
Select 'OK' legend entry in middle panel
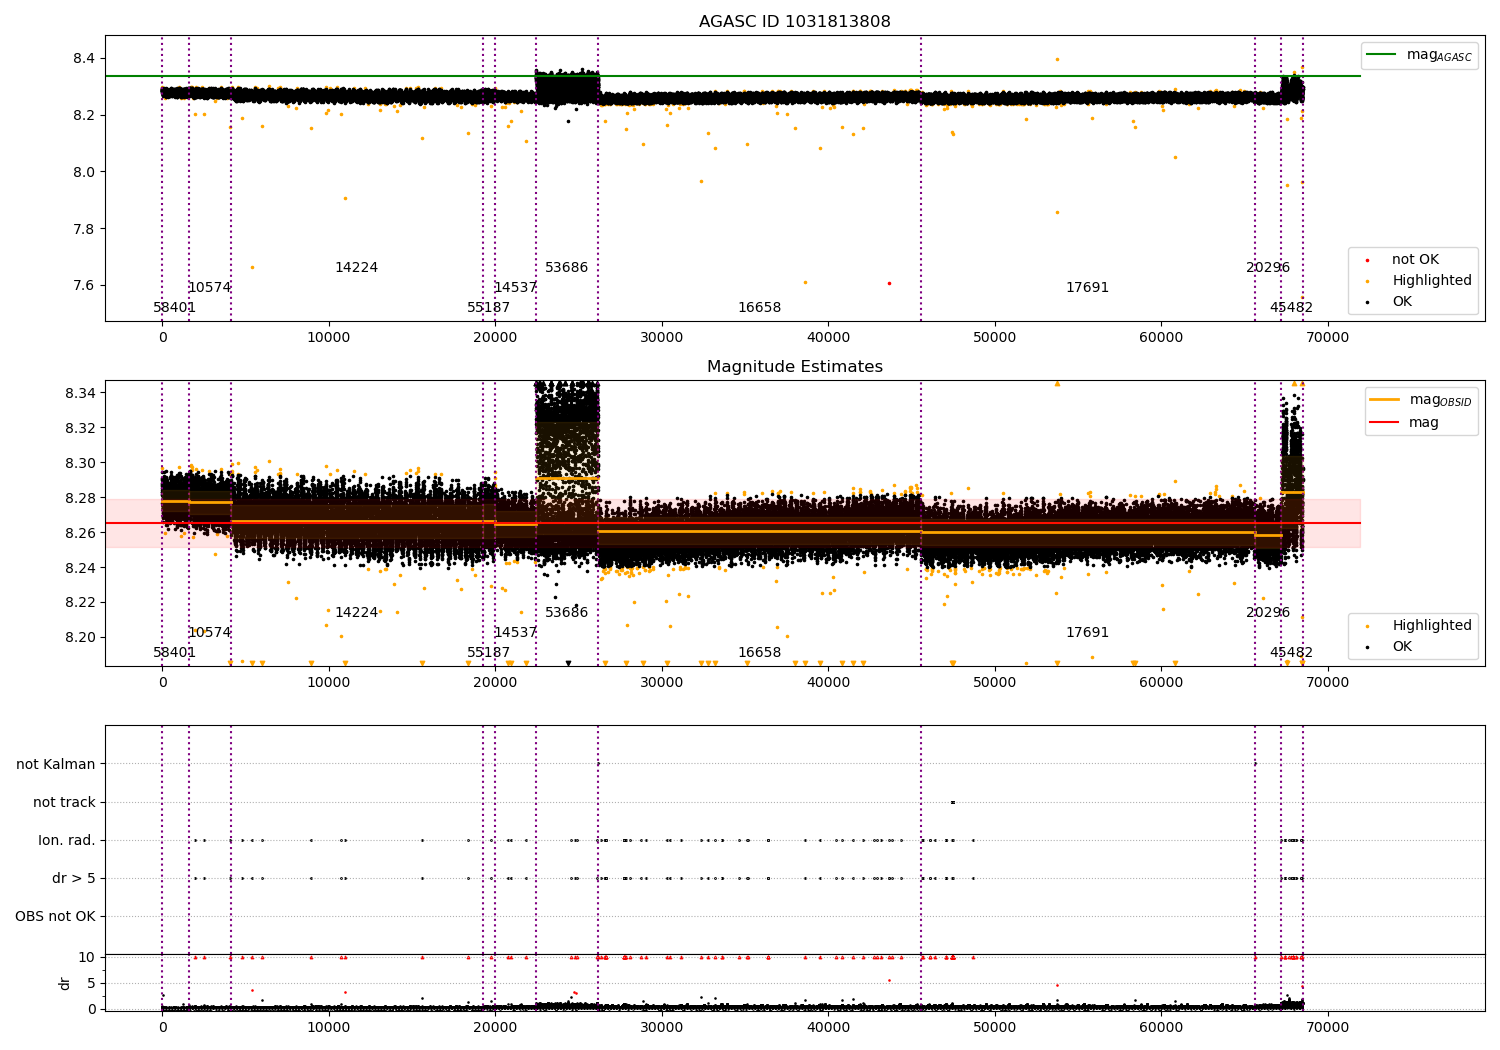pyautogui.click(x=1402, y=647)
